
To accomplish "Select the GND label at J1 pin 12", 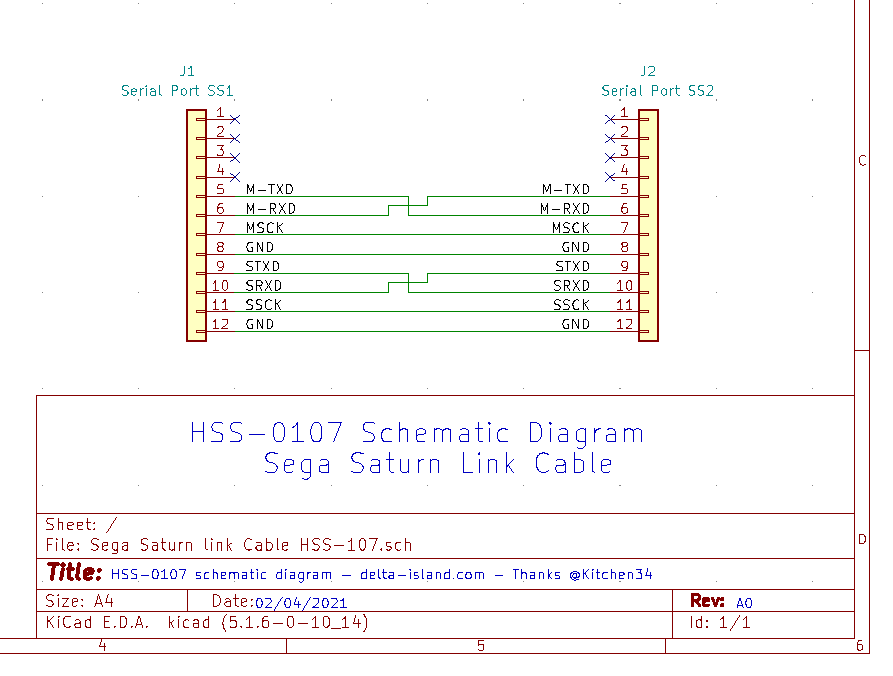I will 260,324.
